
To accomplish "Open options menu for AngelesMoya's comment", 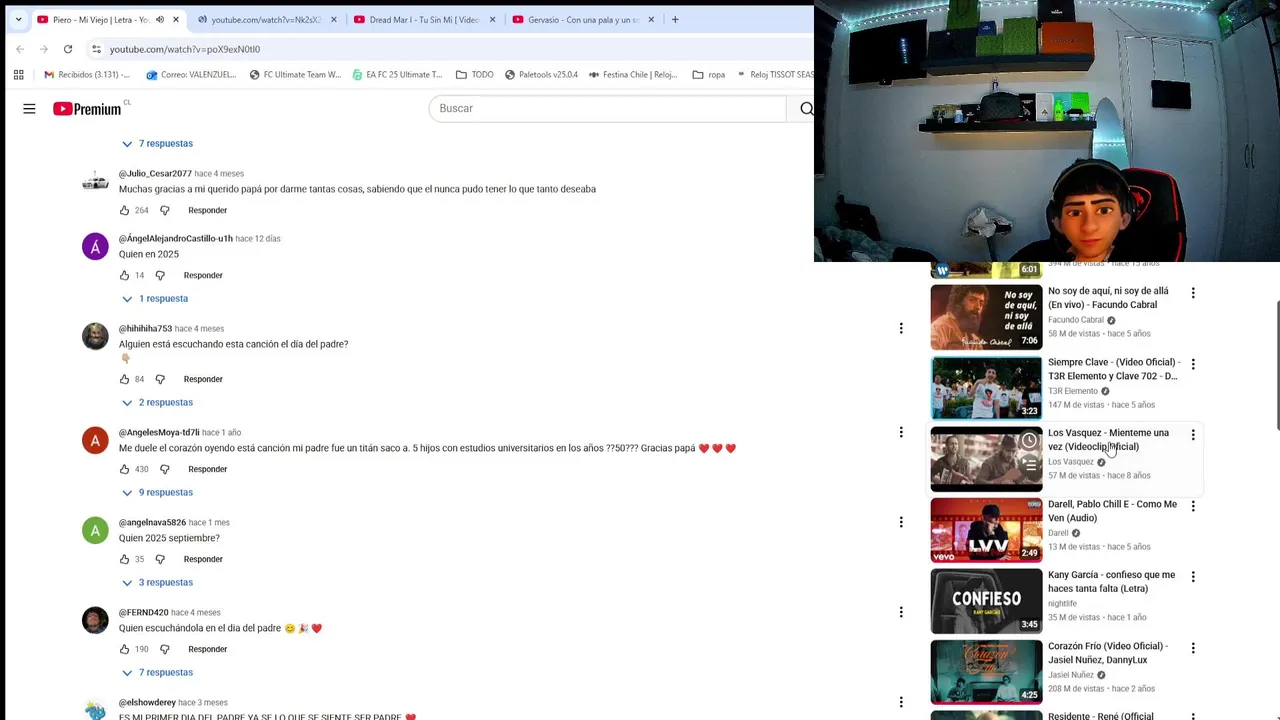I will coord(901,432).
